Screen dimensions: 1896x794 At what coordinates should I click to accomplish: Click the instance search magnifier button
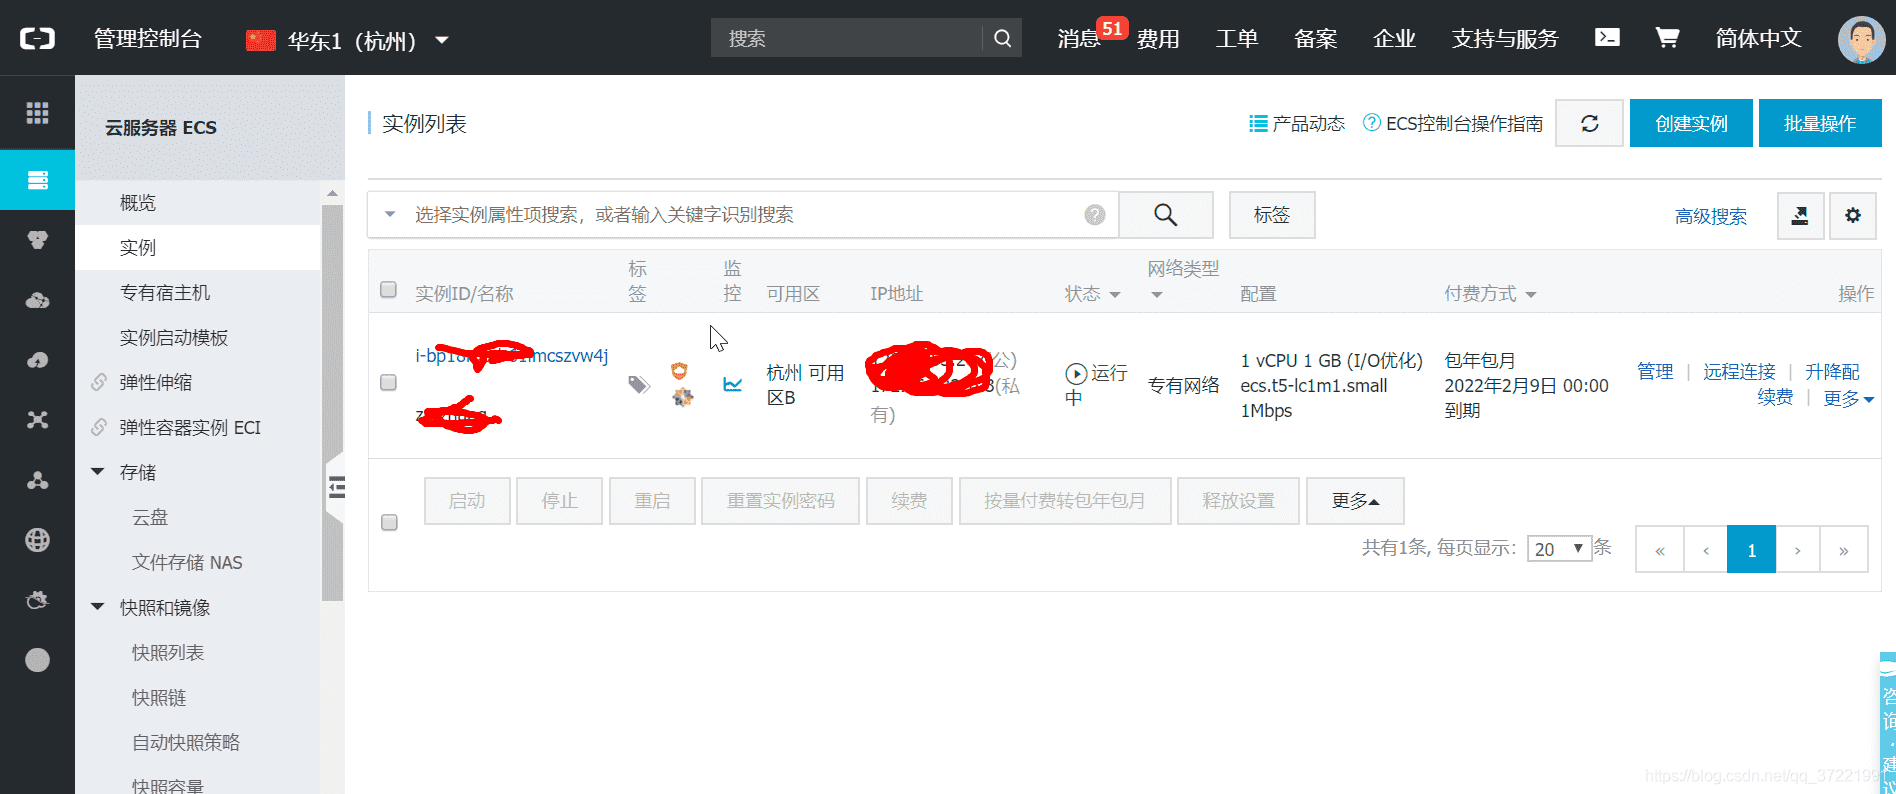1165,215
